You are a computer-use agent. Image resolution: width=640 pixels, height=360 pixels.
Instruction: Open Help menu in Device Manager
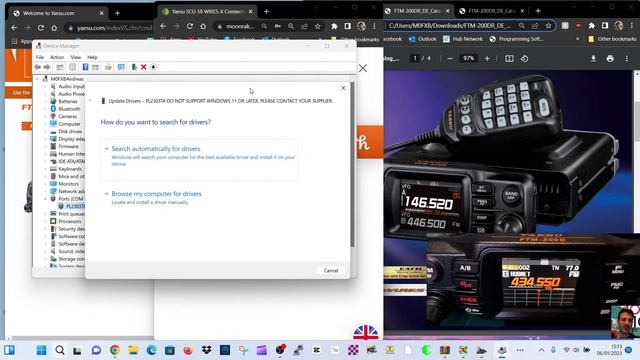point(92,57)
